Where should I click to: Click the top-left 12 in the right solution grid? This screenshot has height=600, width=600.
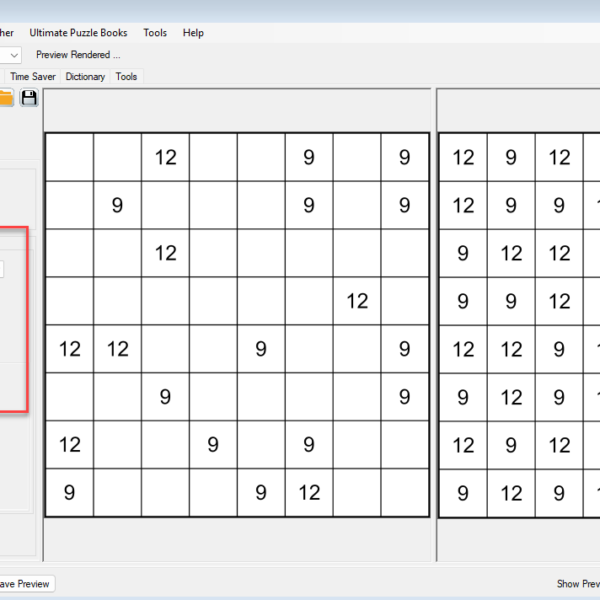(x=463, y=157)
